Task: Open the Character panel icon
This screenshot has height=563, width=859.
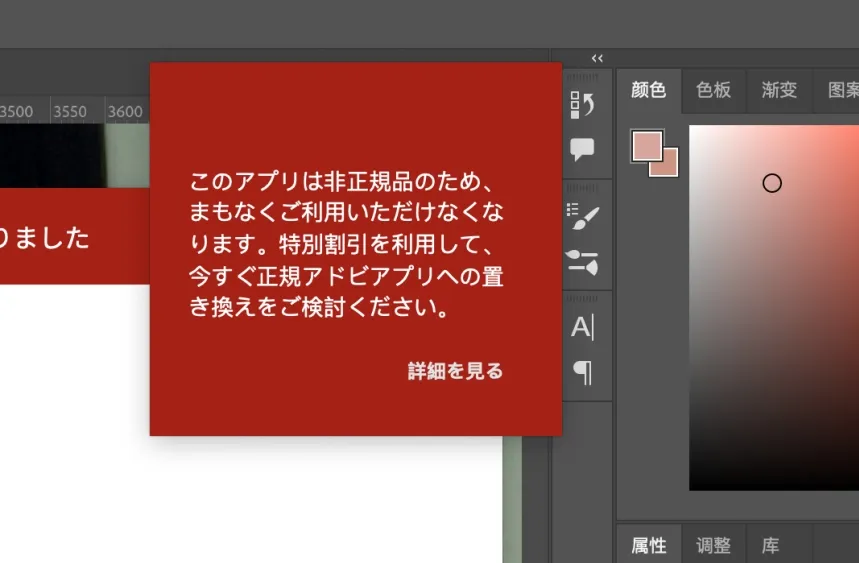Action: [582, 328]
